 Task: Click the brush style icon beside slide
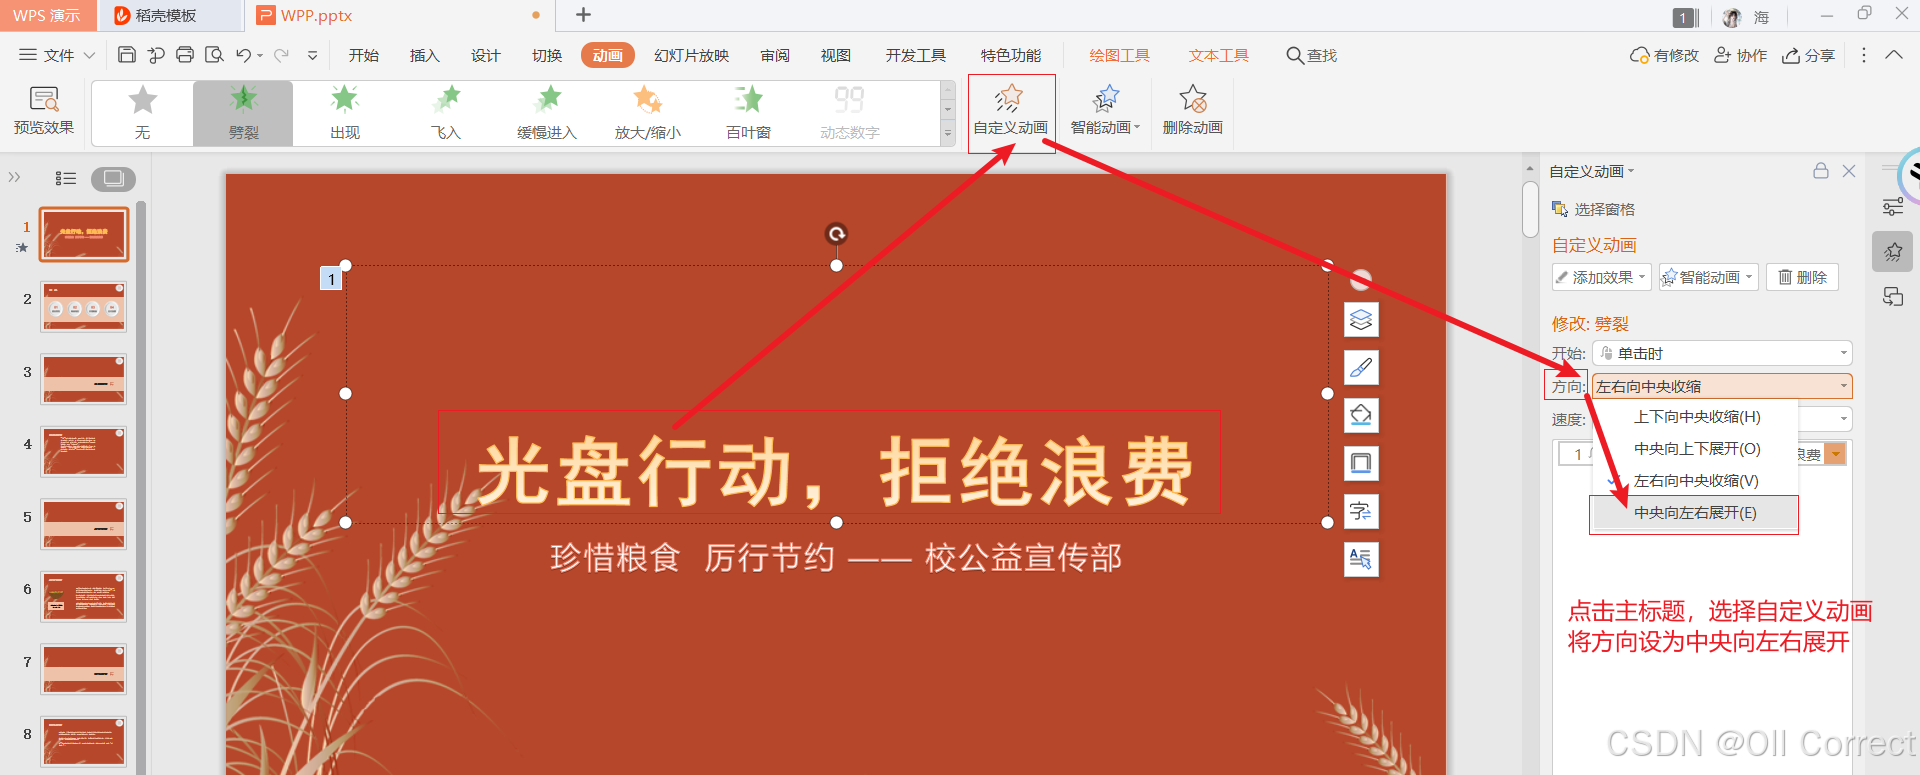point(1361,368)
